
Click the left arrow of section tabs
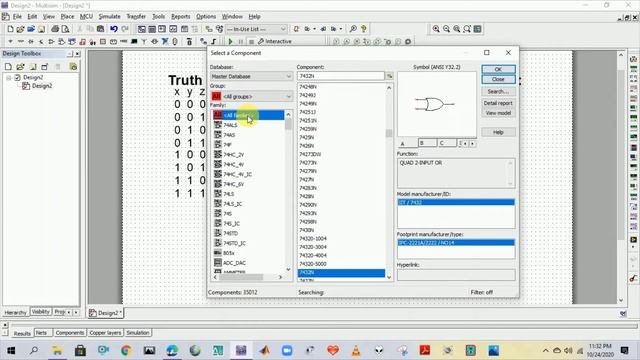pos(465,143)
